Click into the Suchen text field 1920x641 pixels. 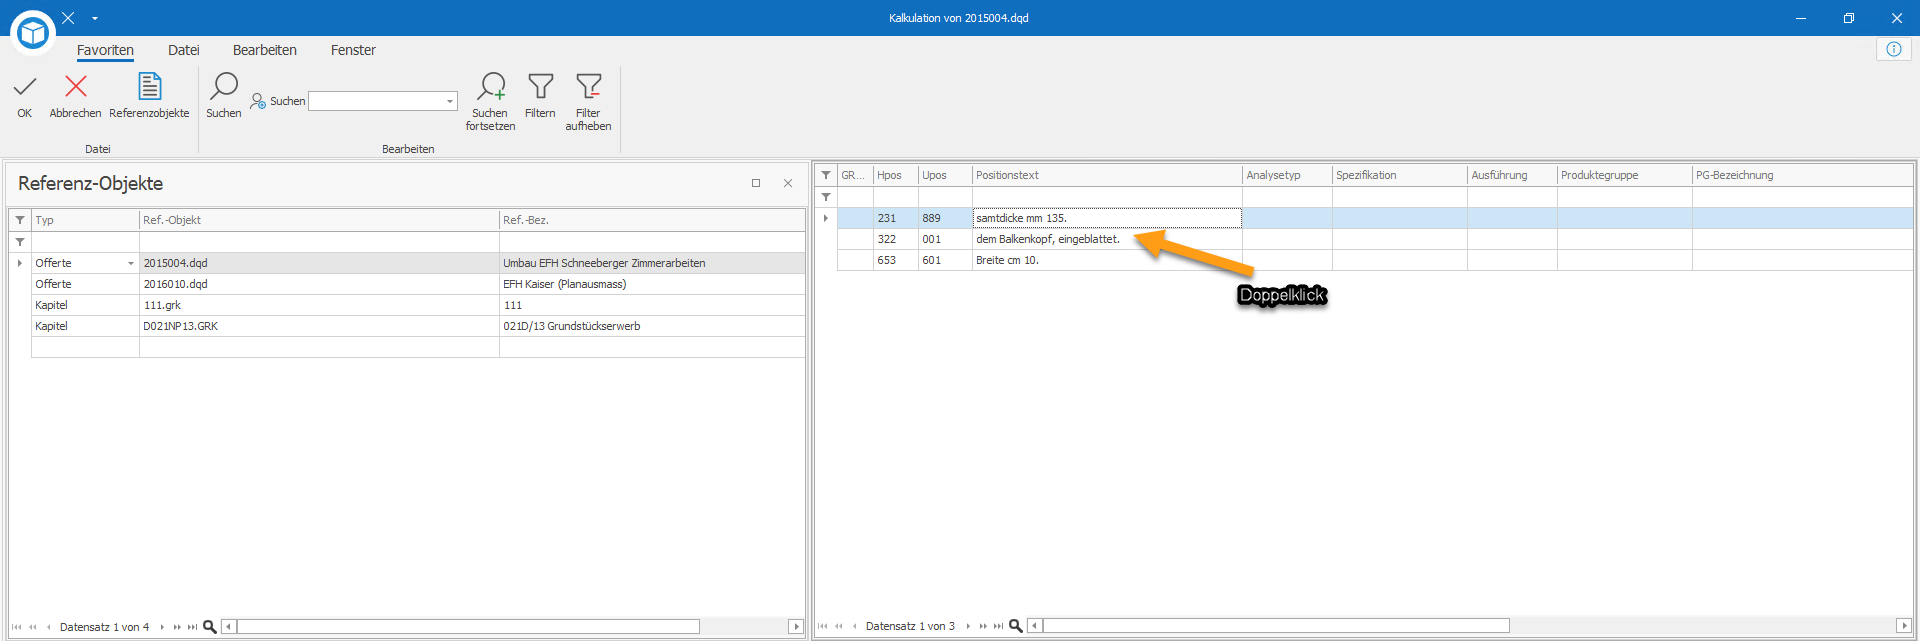[x=376, y=101]
